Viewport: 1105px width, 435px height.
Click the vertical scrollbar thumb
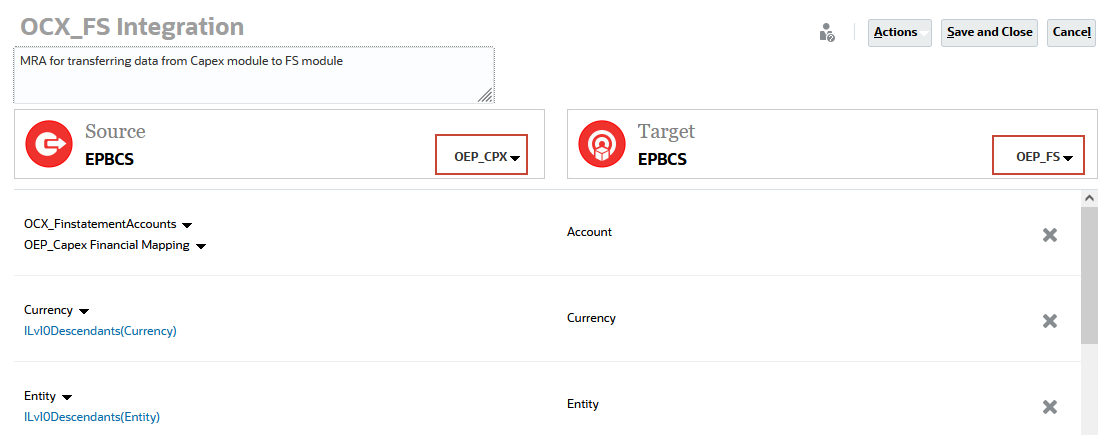click(x=1089, y=276)
